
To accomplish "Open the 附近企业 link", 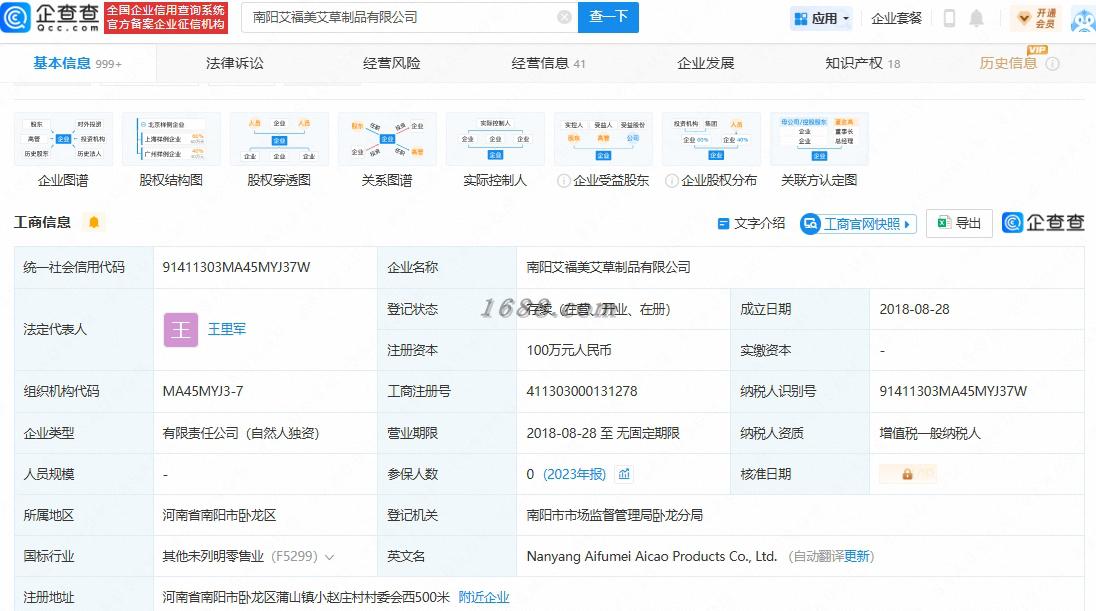I will pyautogui.click(x=484, y=597).
